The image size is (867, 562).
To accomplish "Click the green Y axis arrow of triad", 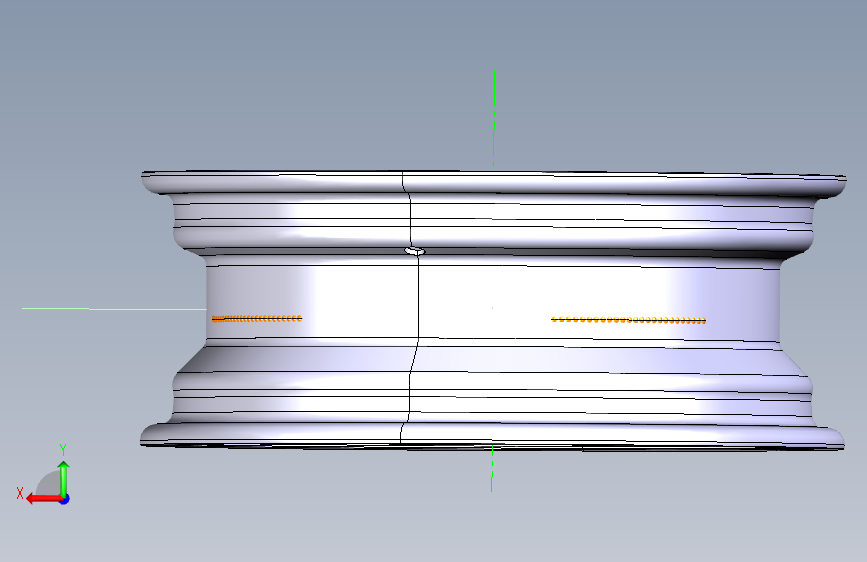I will [64, 478].
